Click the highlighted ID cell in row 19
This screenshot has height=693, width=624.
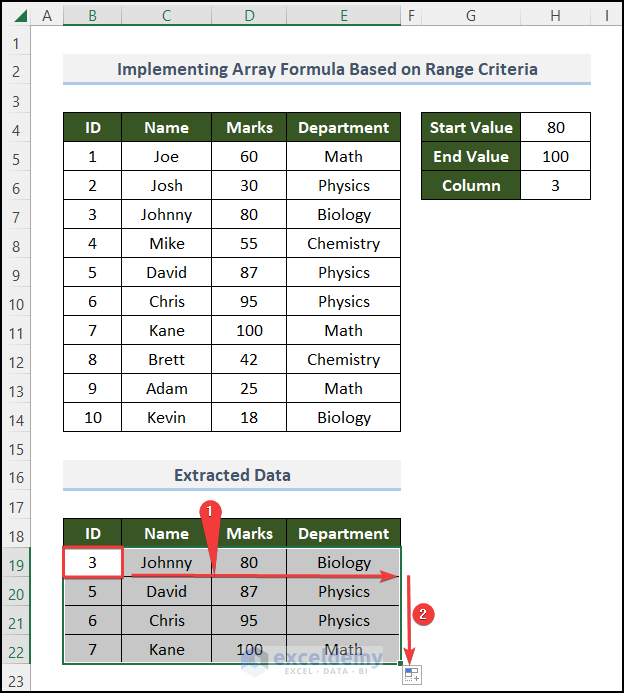[92, 563]
